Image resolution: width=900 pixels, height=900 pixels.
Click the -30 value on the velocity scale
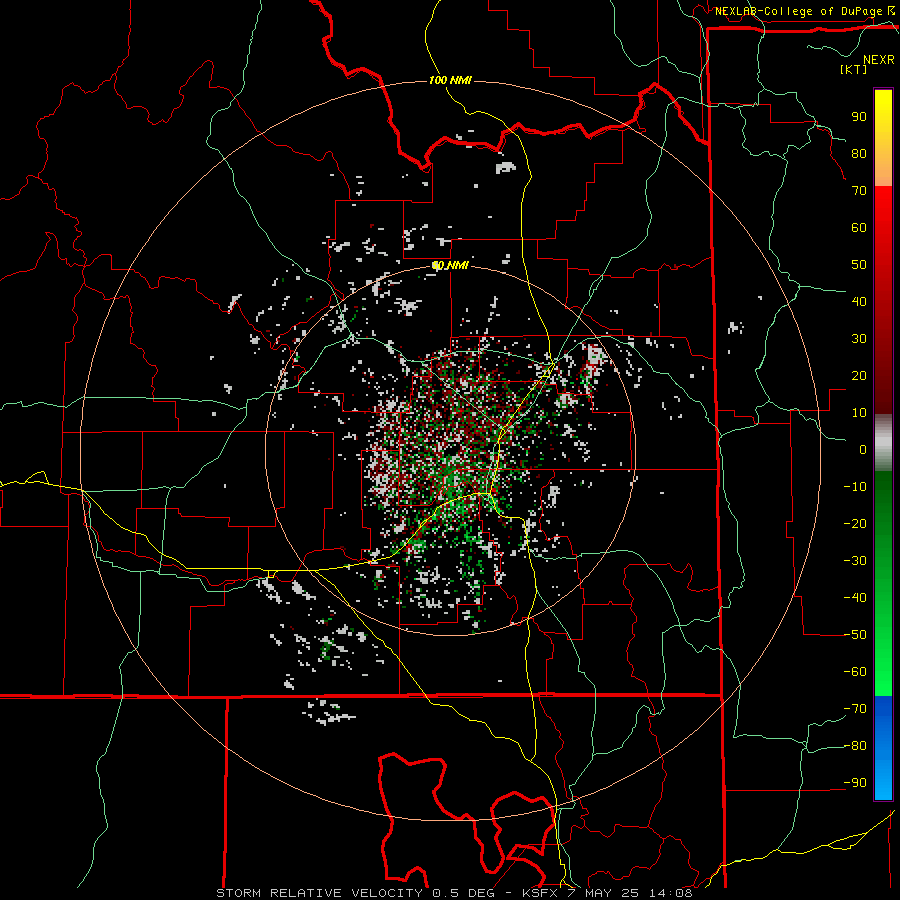855,561
